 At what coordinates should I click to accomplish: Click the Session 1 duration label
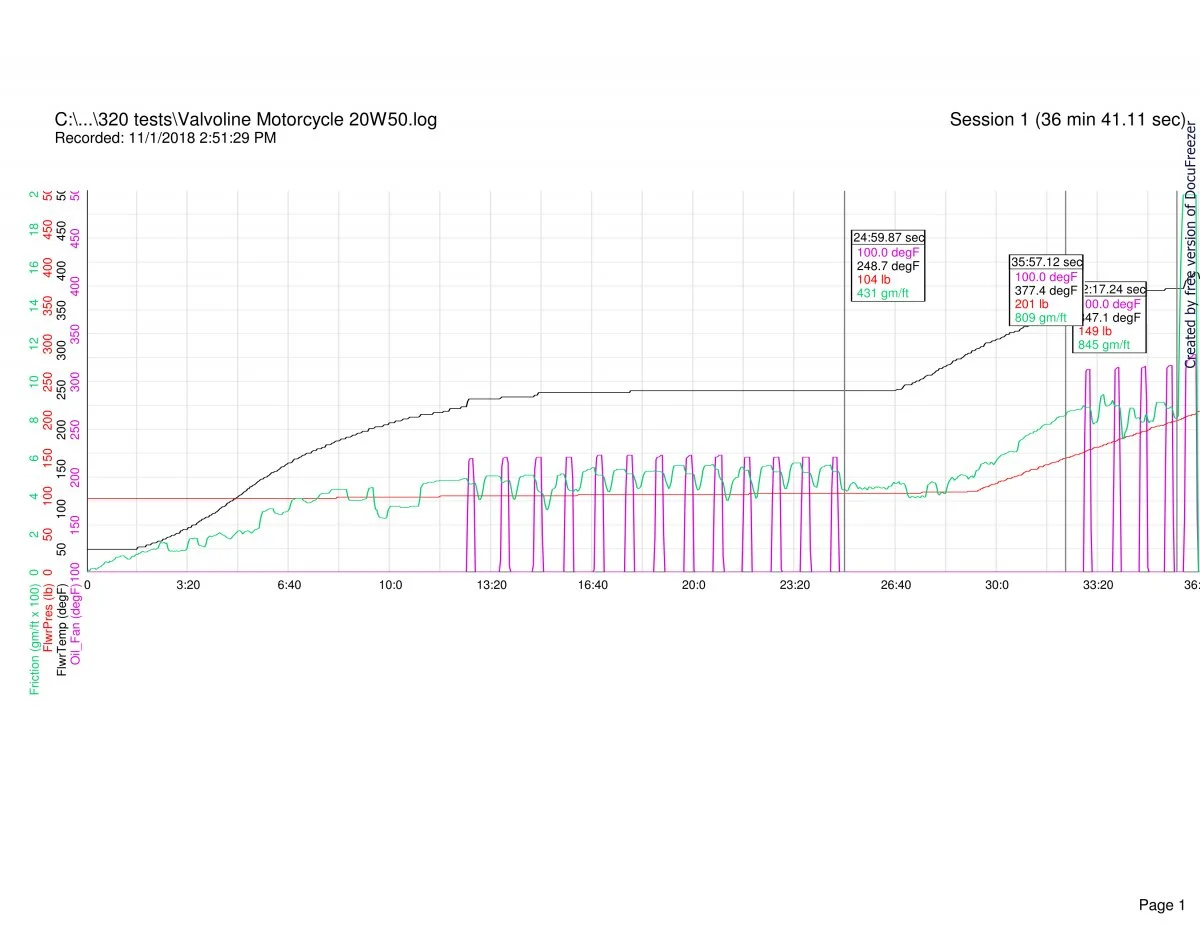[x=1067, y=120]
